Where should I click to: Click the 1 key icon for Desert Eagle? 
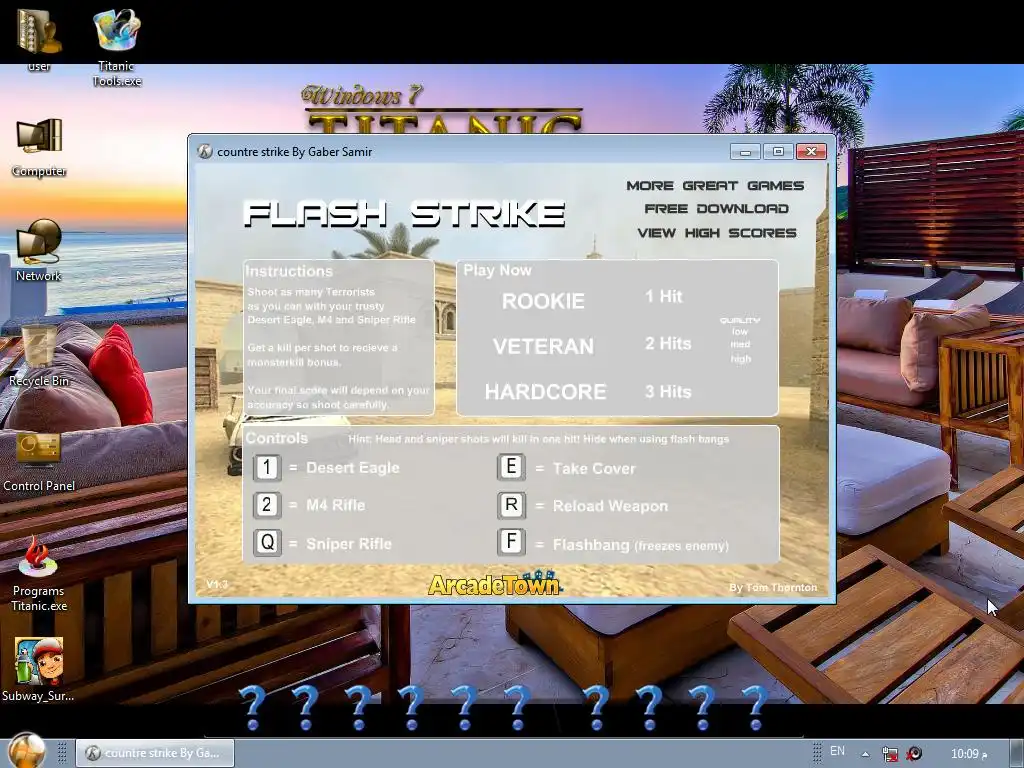(266, 468)
